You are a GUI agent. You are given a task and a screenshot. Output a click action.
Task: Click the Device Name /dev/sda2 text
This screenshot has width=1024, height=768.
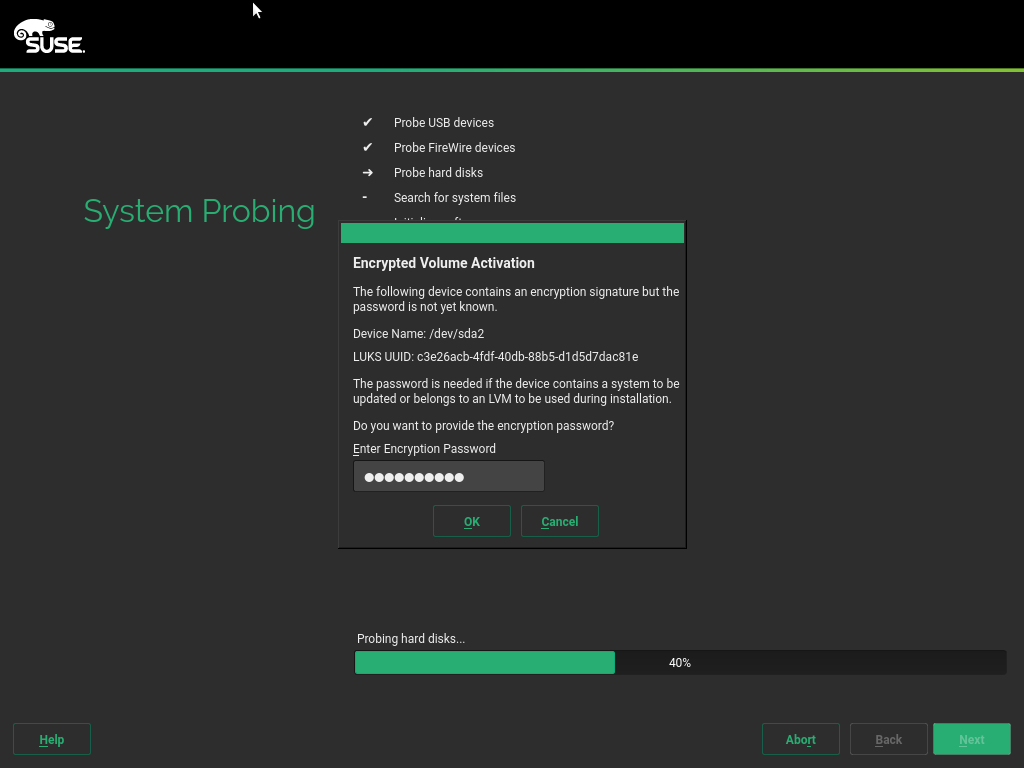point(418,333)
